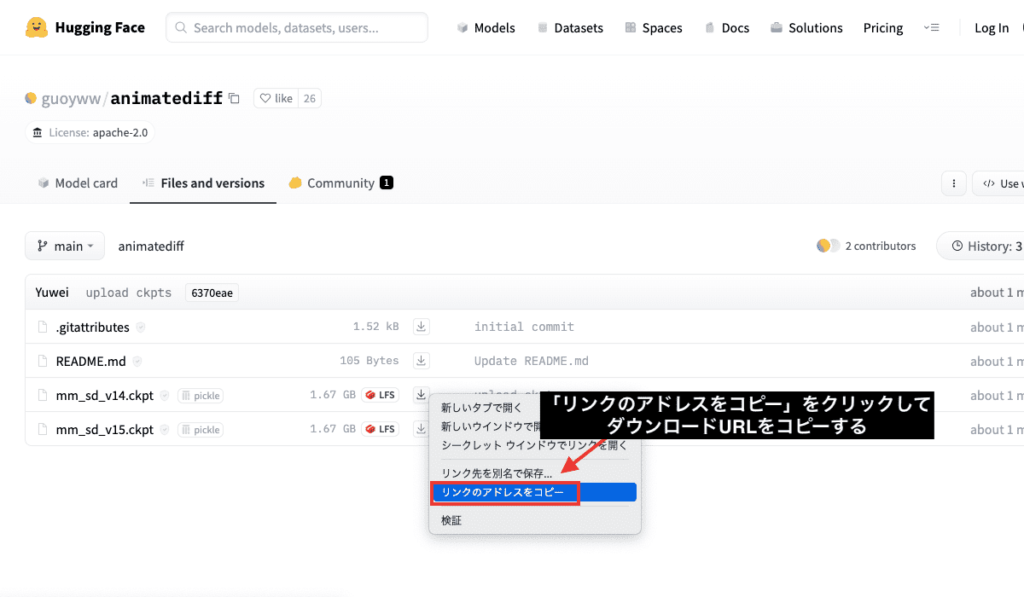Download the mm_sd_v14.ckpt file
Viewport: 1024px width, 597px height.
(x=421, y=395)
